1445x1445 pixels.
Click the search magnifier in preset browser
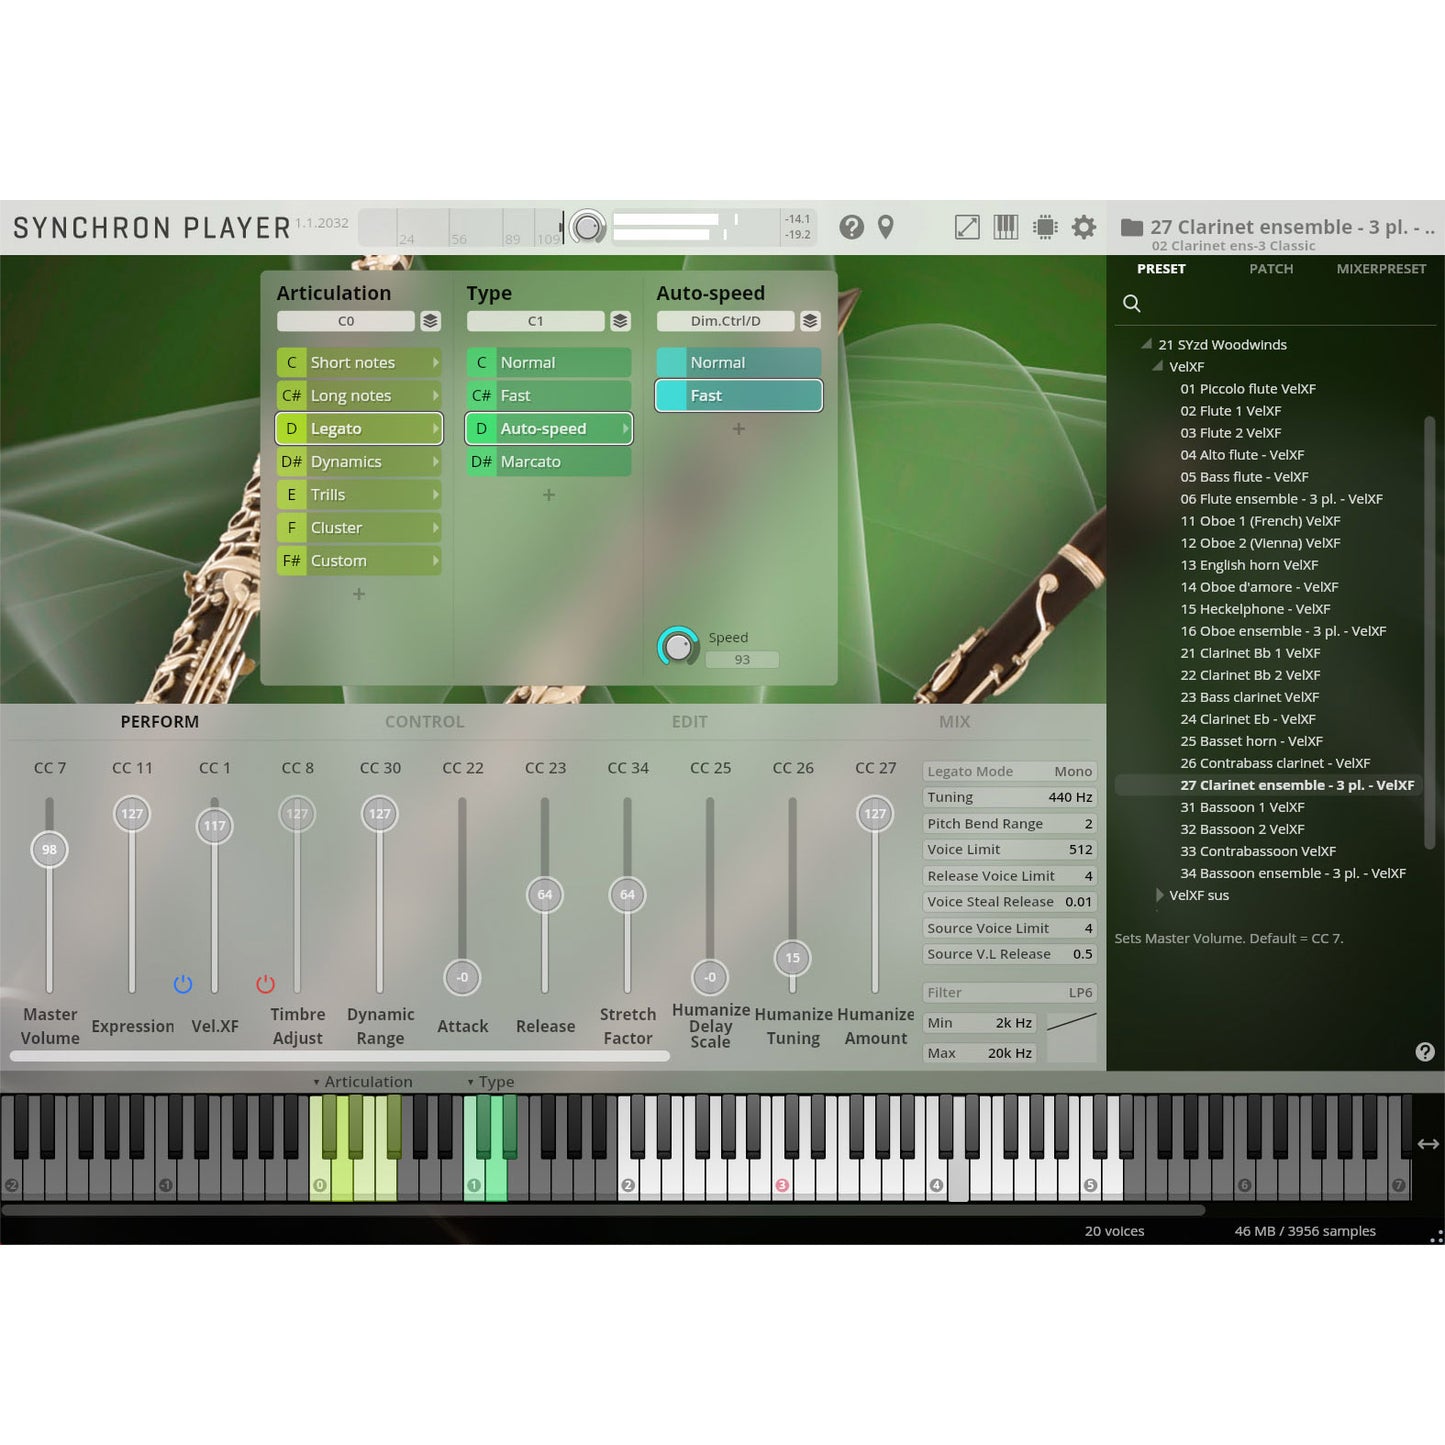point(1132,304)
